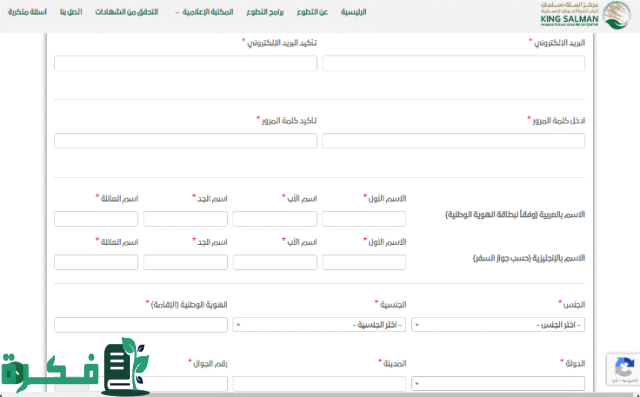Open the الرئيسية home menu item
Image resolution: width=640 pixels, height=397 pixels.
click(x=353, y=12)
